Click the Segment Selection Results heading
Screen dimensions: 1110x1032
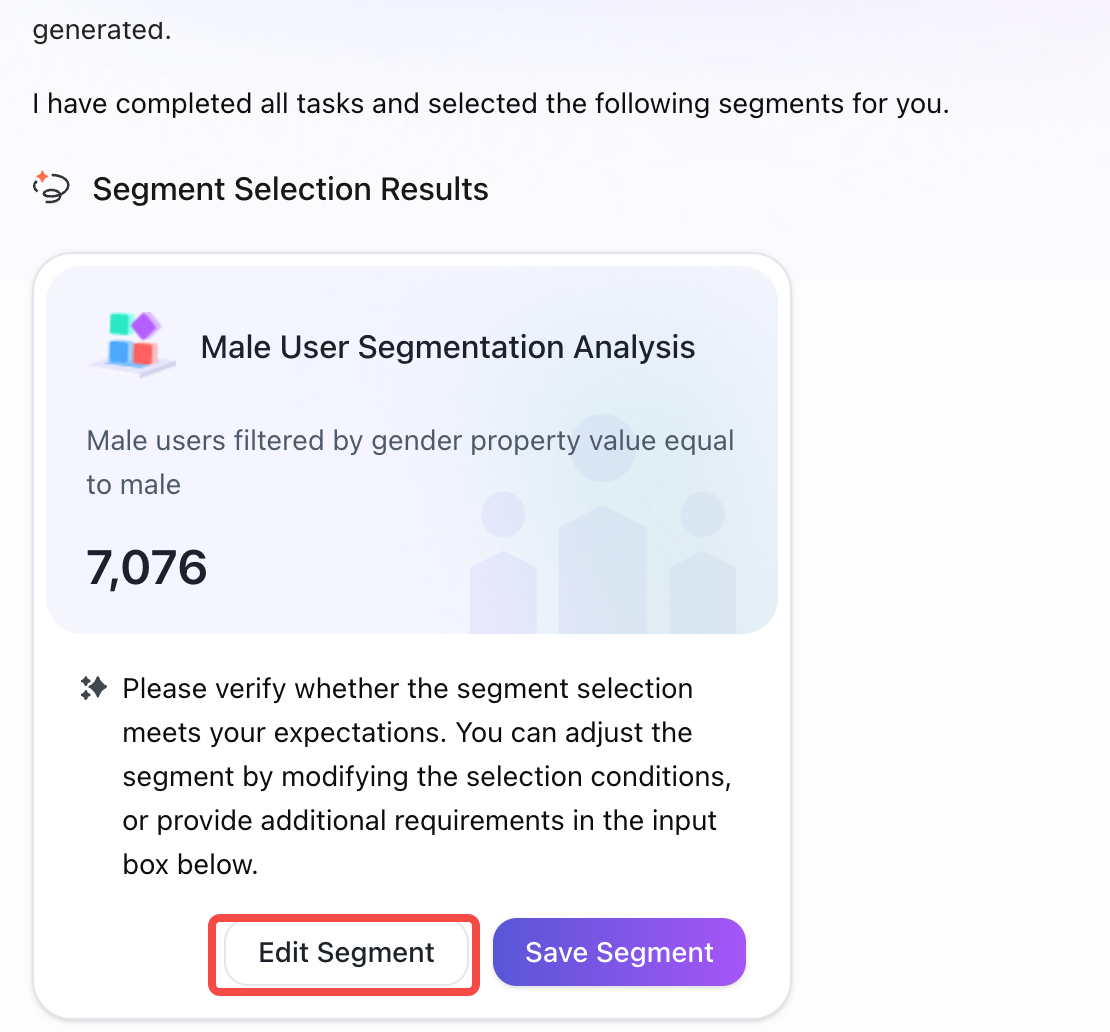pos(290,189)
